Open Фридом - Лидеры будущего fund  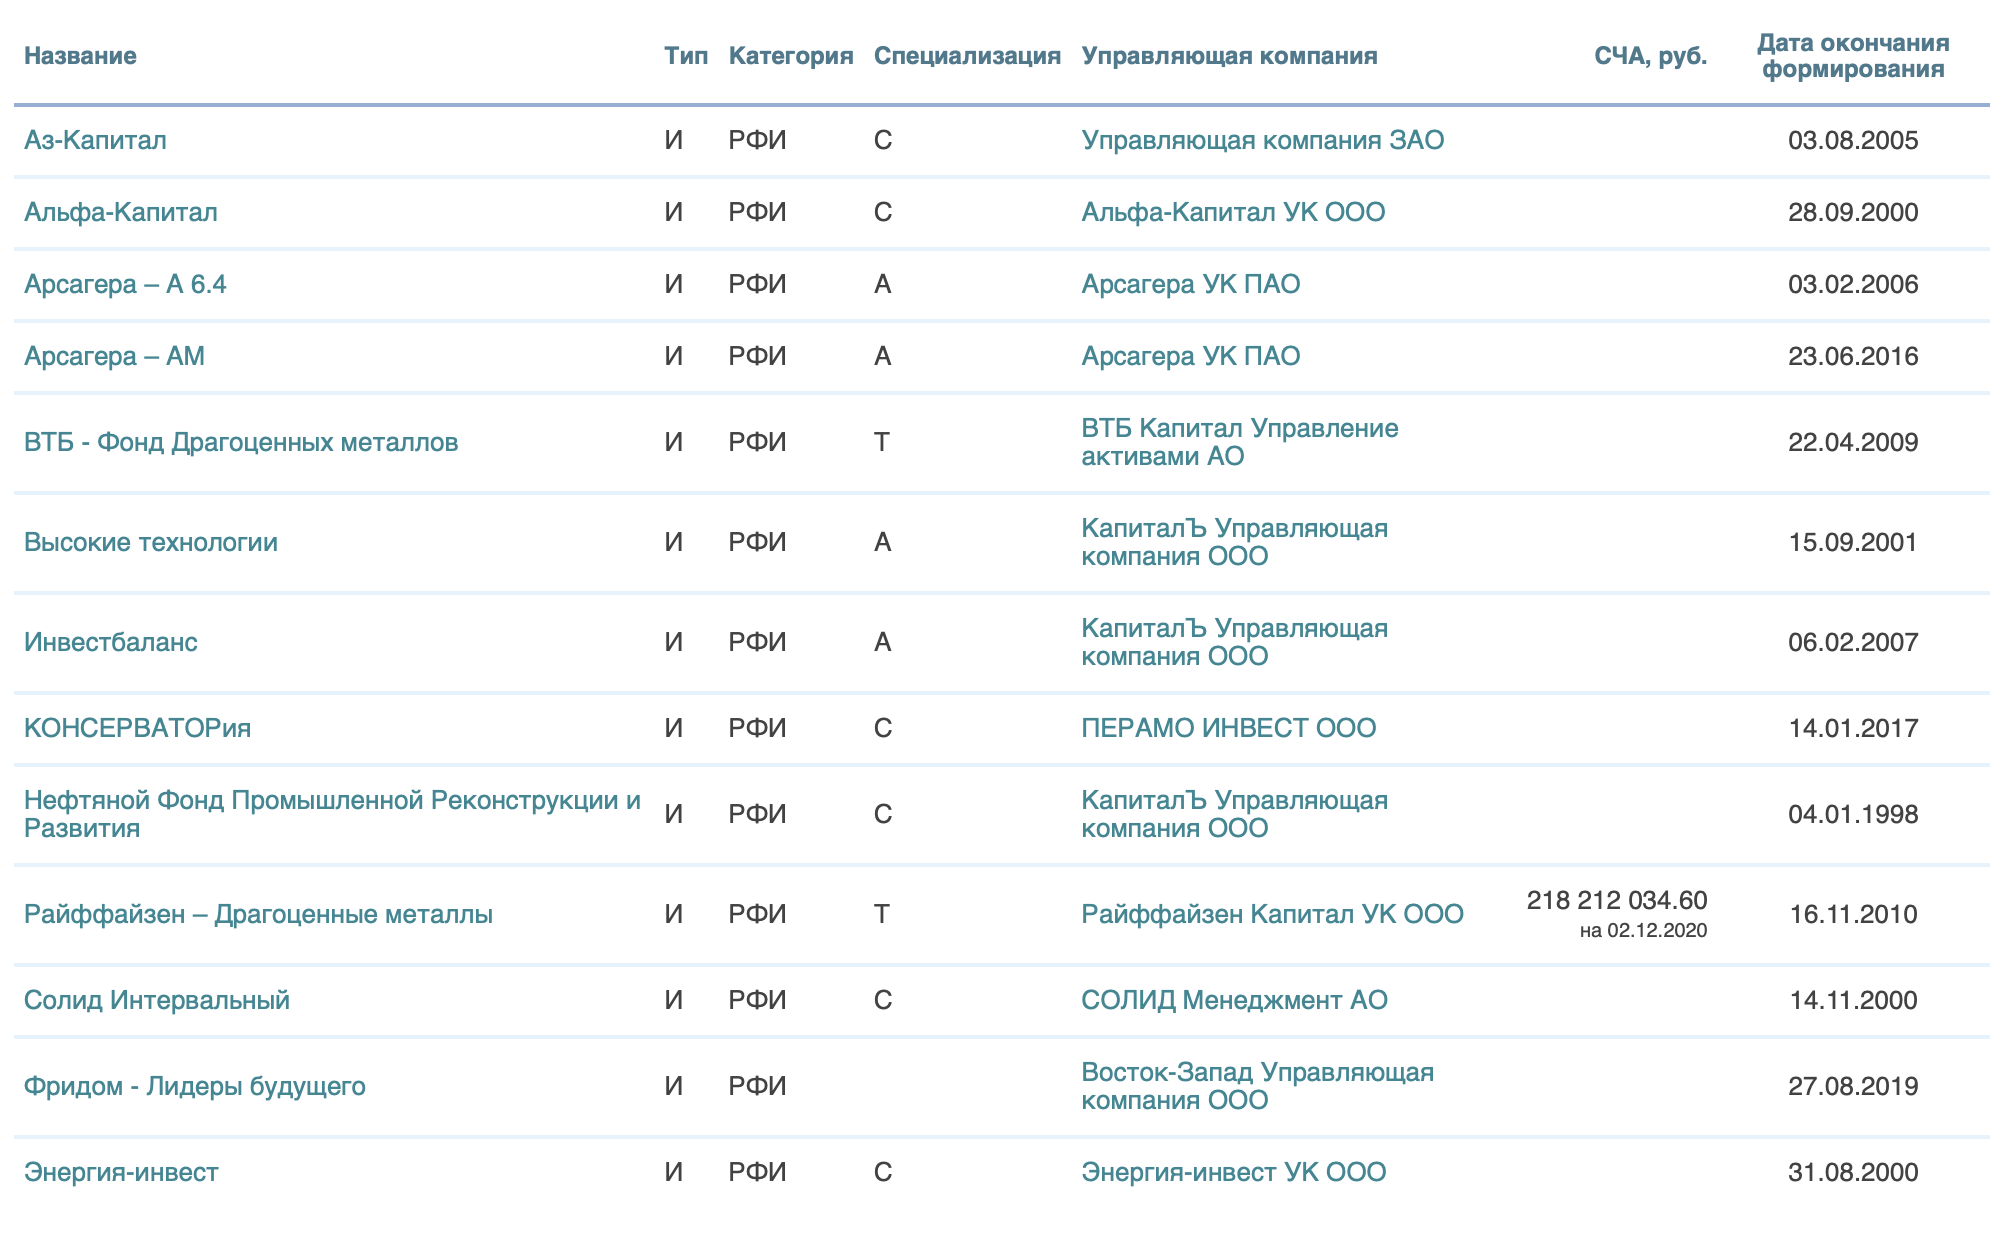click(195, 1086)
